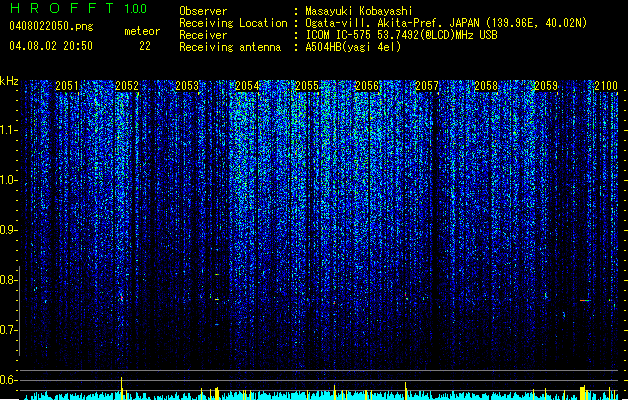Click the 'Receiving antenna' label

click(230, 47)
